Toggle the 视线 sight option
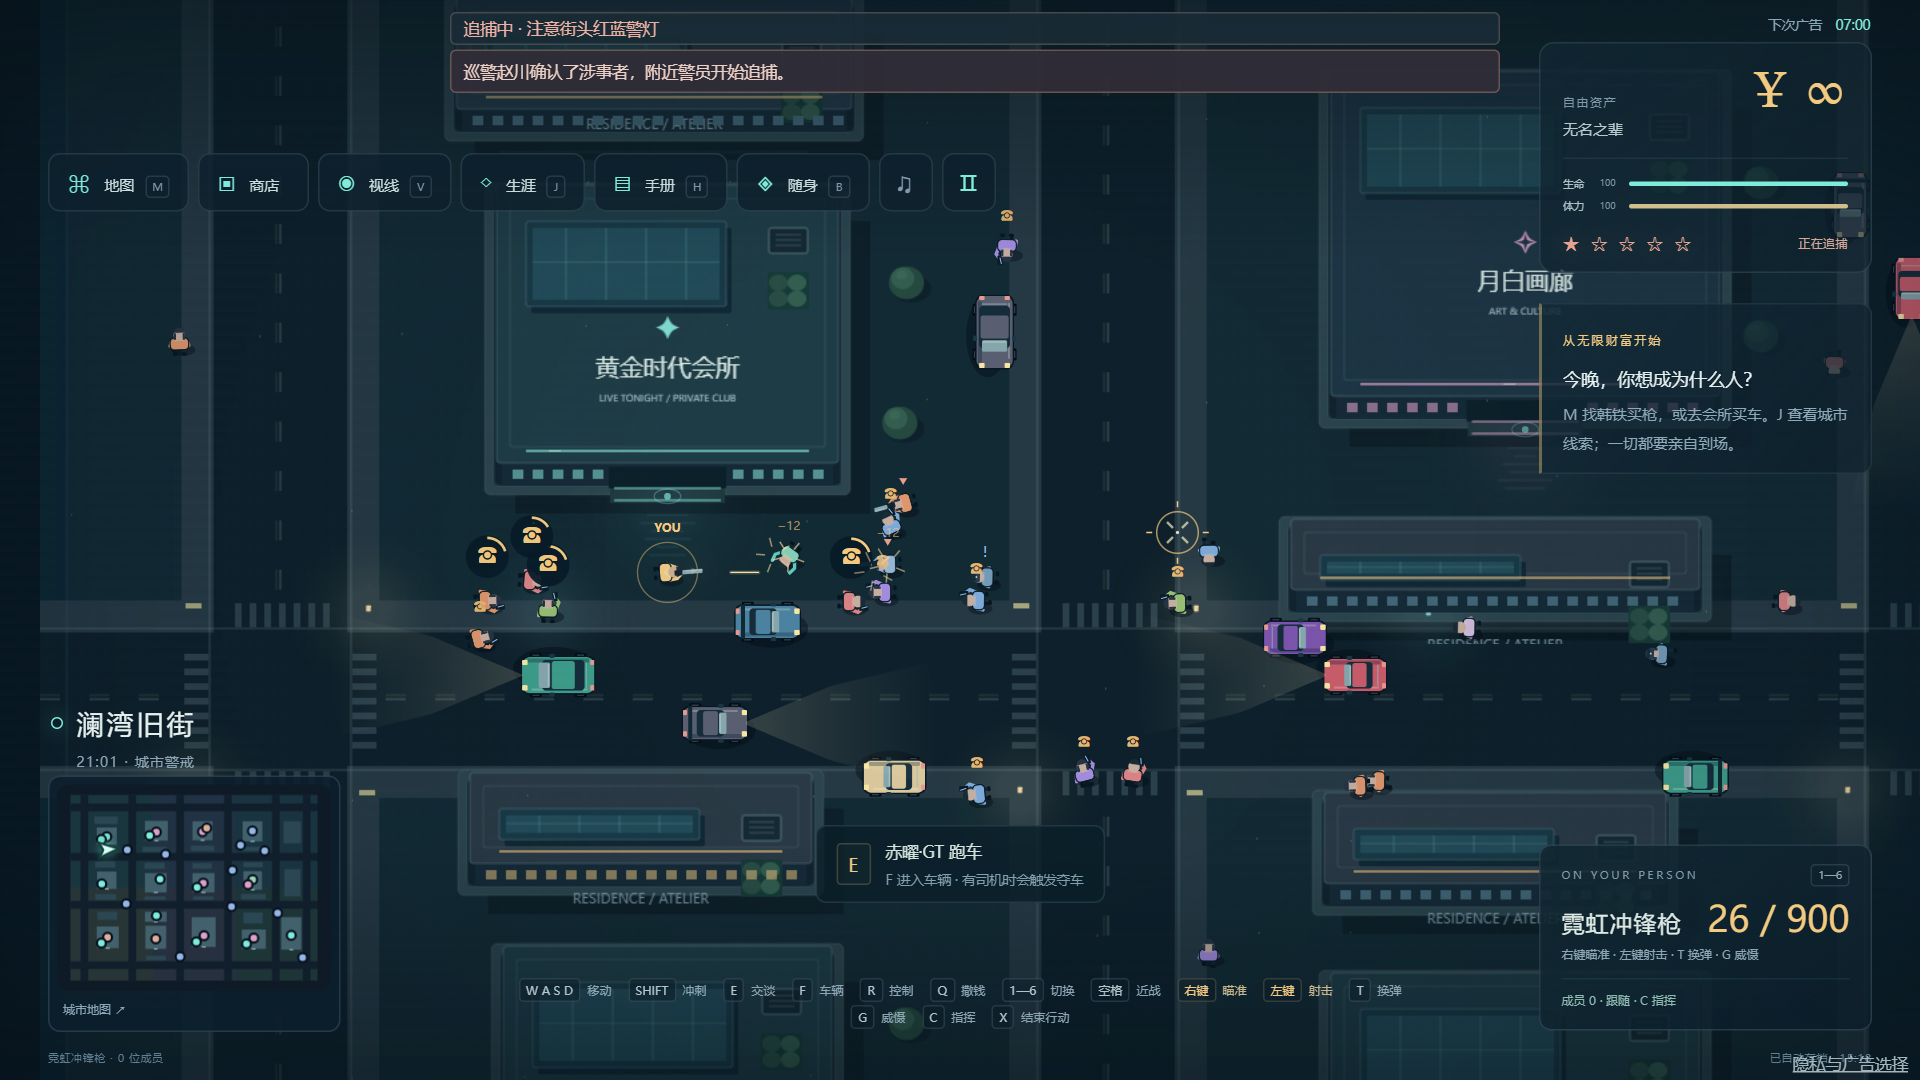This screenshot has height=1080, width=1920. click(384, 184)
